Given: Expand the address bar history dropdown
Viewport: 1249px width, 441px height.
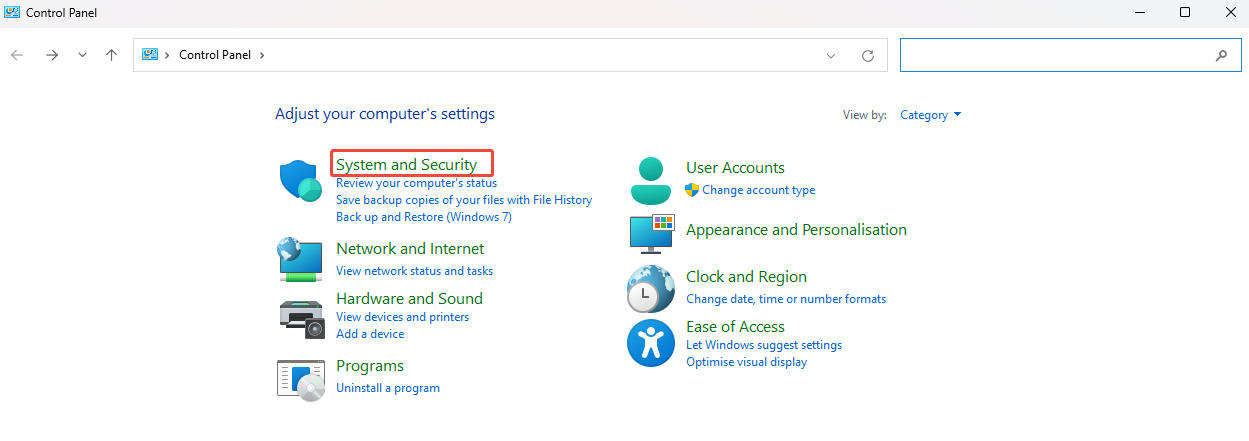Looking at the screenshot, I should point(830,55).
